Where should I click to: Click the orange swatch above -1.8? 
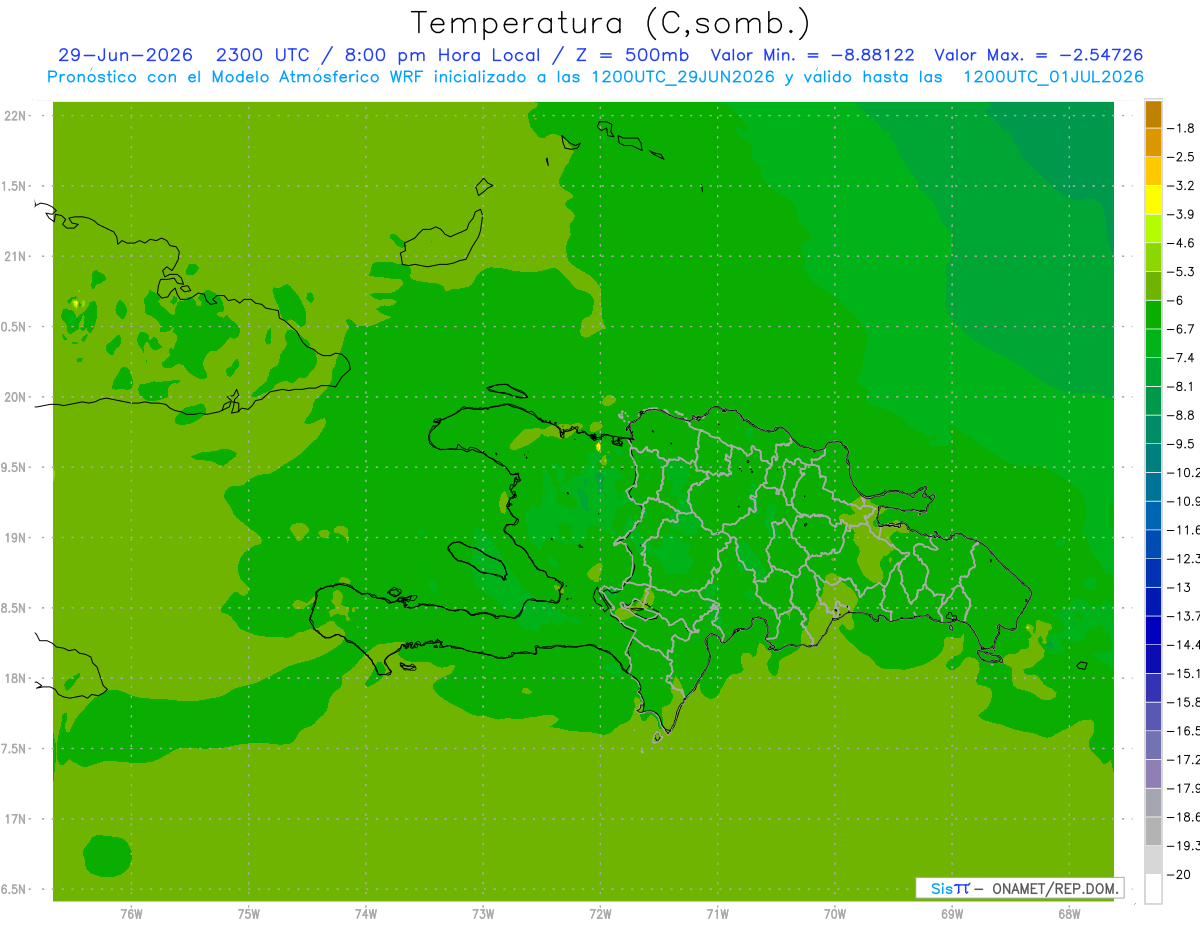[x=1153, y=114]
